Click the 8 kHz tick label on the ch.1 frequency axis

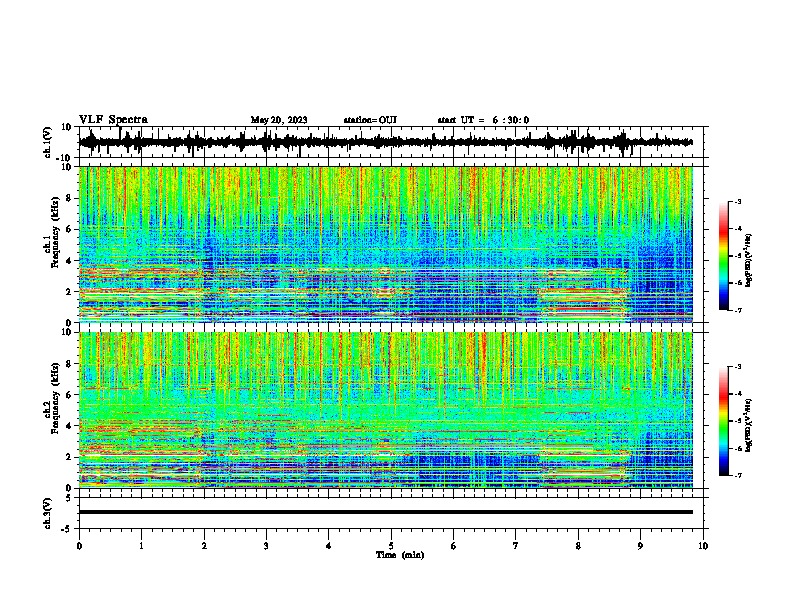[70, 198]
